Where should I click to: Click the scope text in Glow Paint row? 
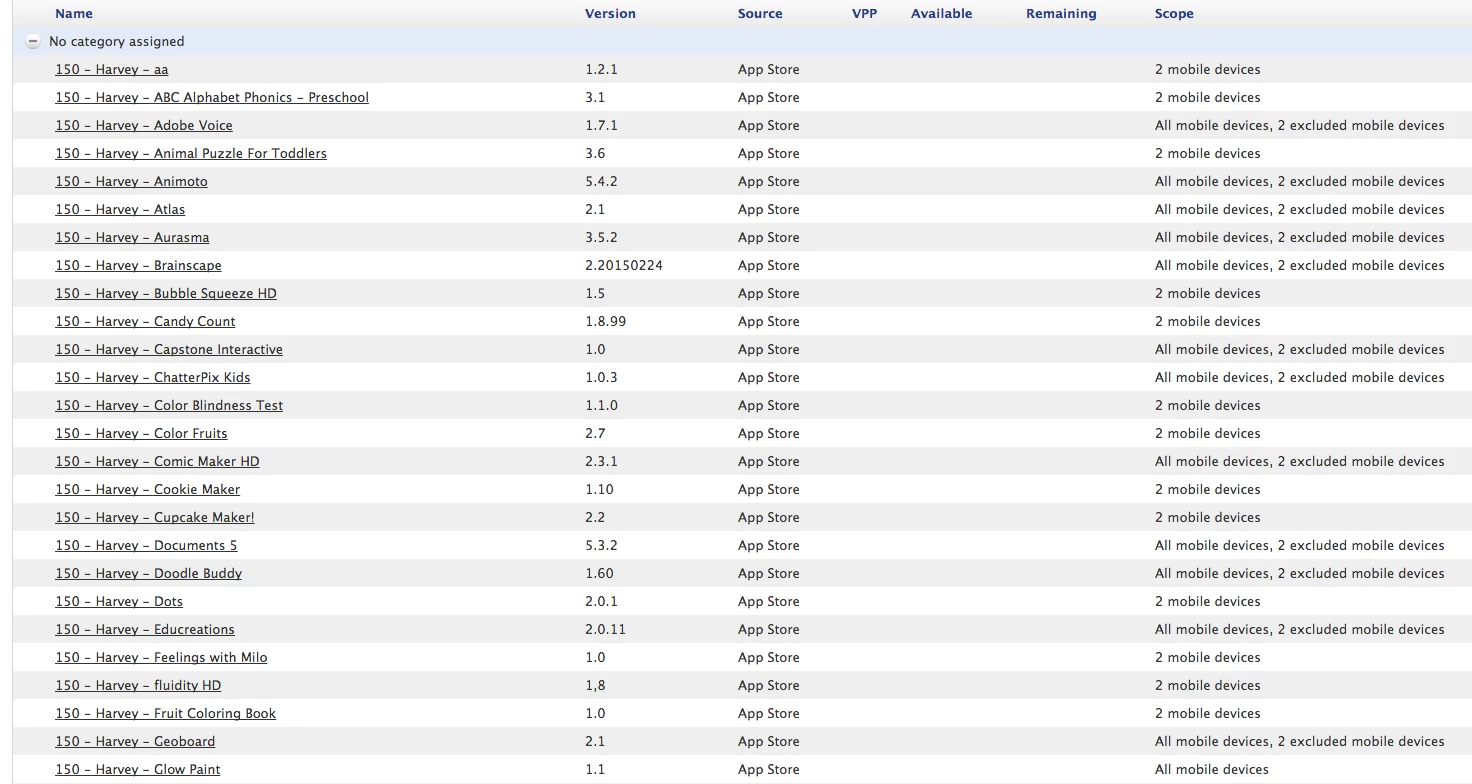pyautogui.click(x=1212, y=770)
